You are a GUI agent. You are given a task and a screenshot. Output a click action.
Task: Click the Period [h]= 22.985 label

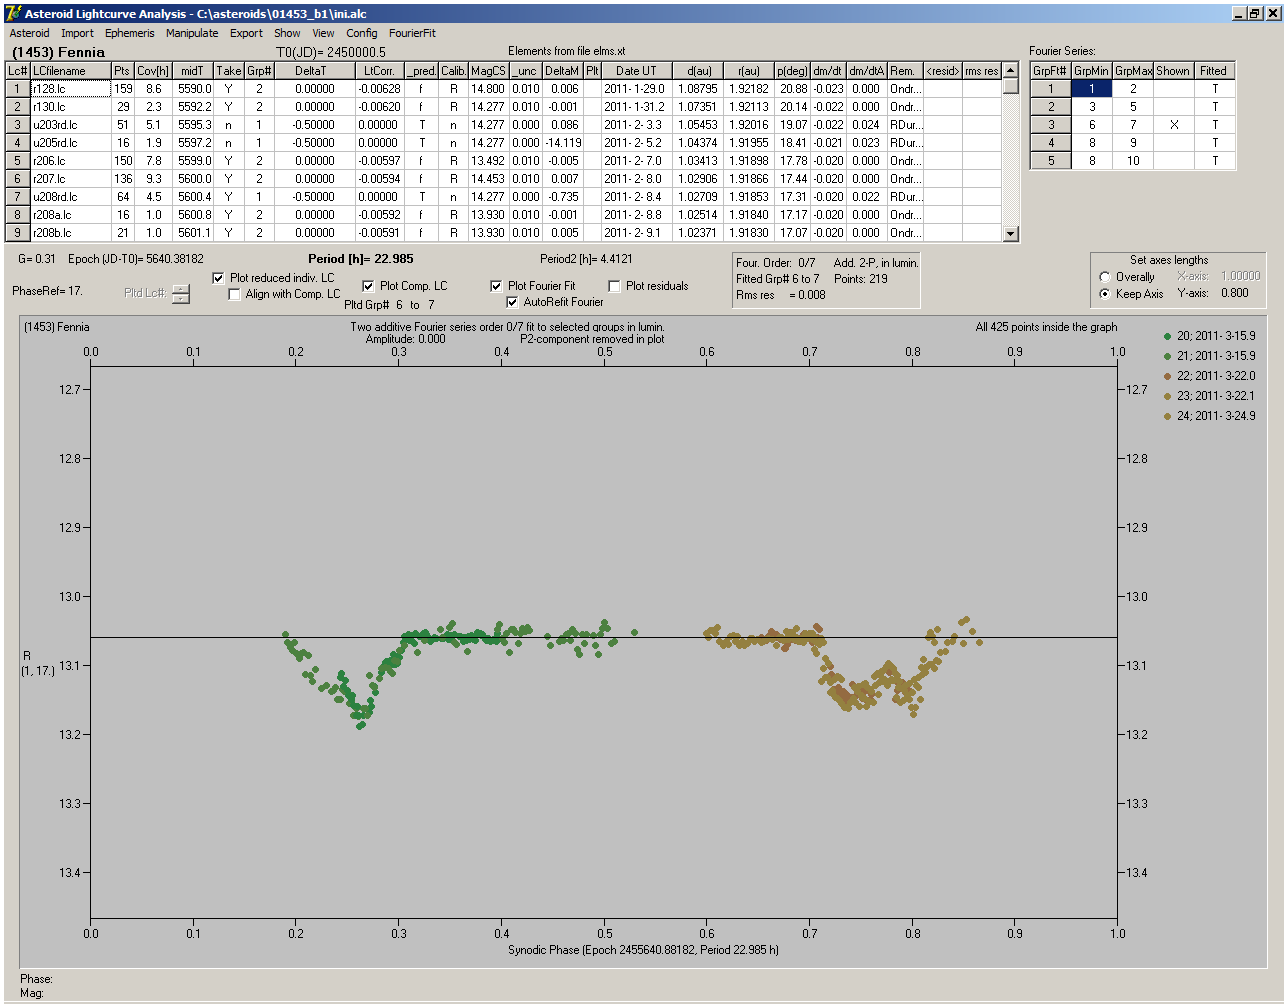point(361,259)
